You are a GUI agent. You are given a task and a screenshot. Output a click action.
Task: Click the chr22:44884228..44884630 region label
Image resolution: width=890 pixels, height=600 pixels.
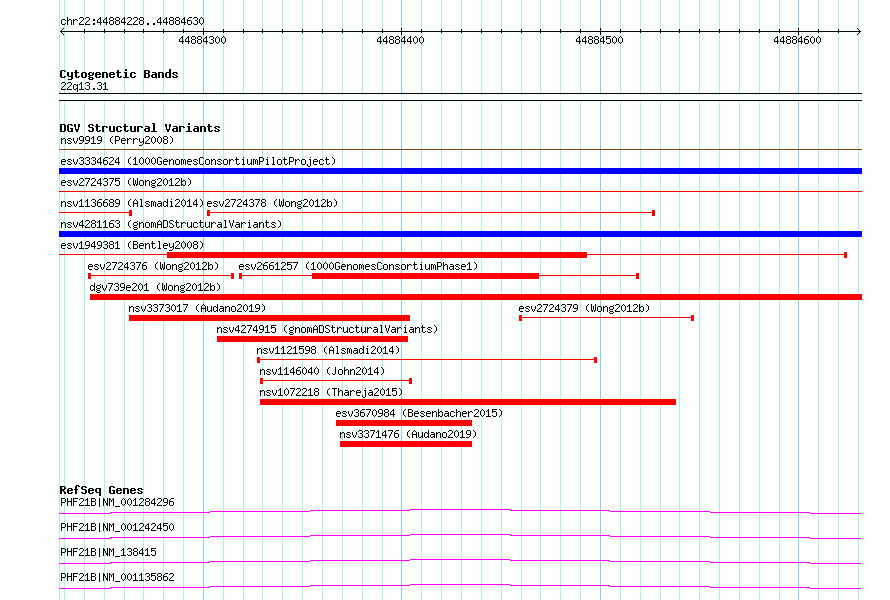(132, 21)
